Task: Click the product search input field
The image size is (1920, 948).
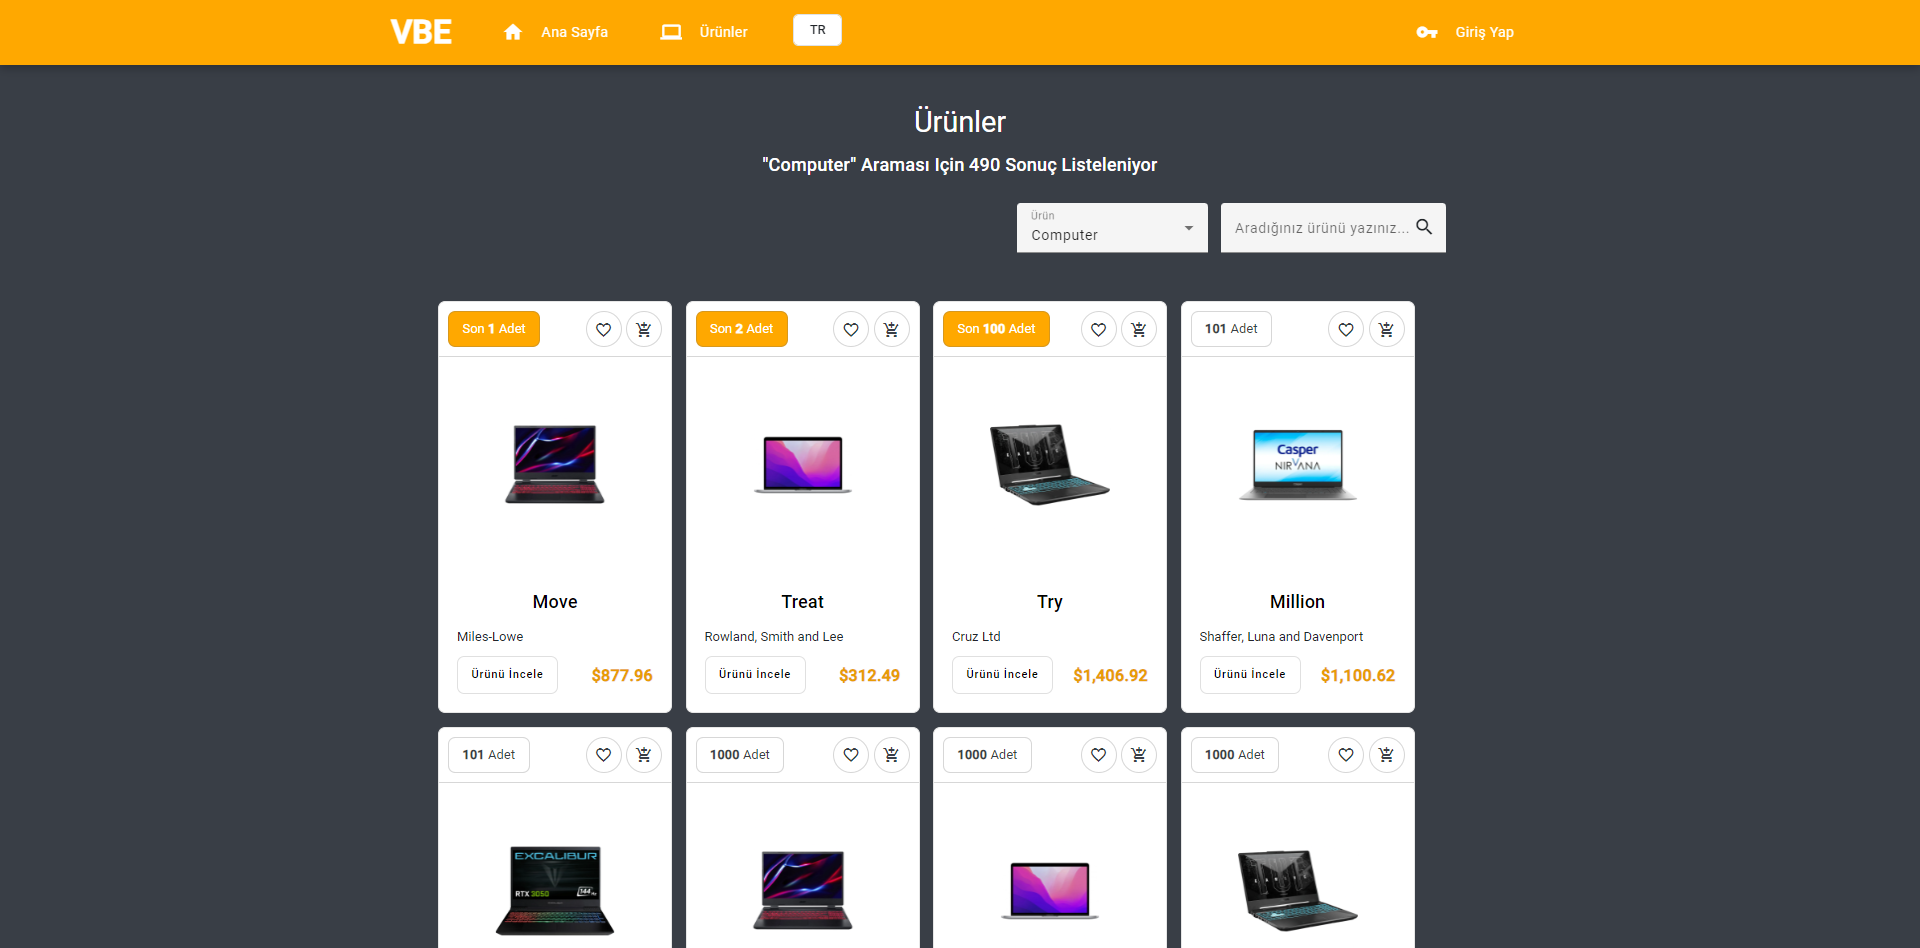Action: 1320,227
